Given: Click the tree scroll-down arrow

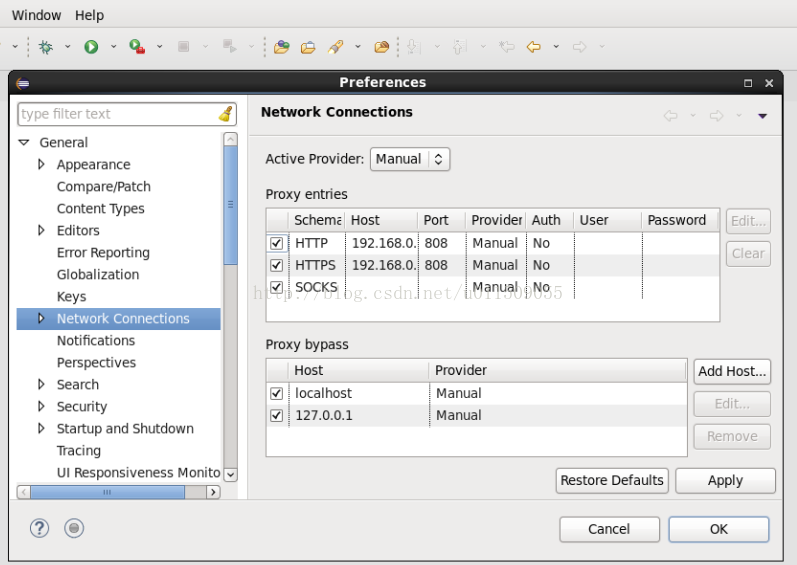Looking at the screenshot, I should (x=230, y=475).
